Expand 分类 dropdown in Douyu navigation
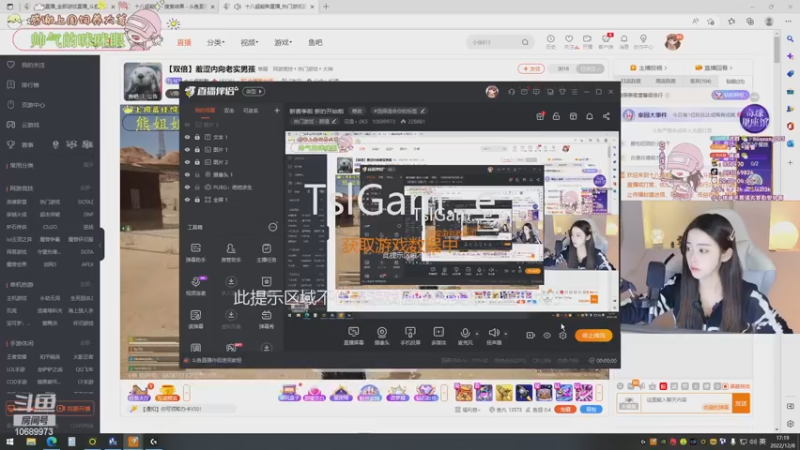800x450 pixels. 216,42
